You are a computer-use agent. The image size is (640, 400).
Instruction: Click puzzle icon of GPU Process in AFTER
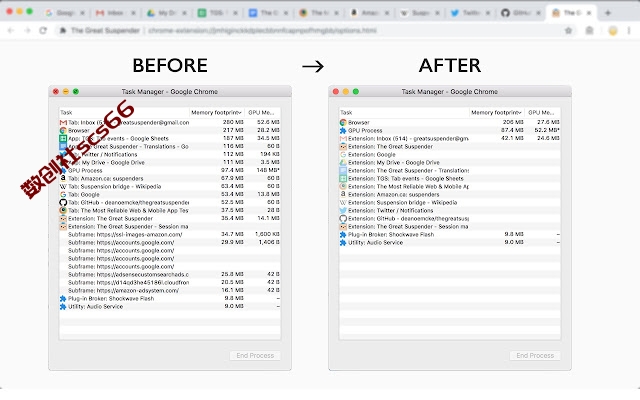343,131
